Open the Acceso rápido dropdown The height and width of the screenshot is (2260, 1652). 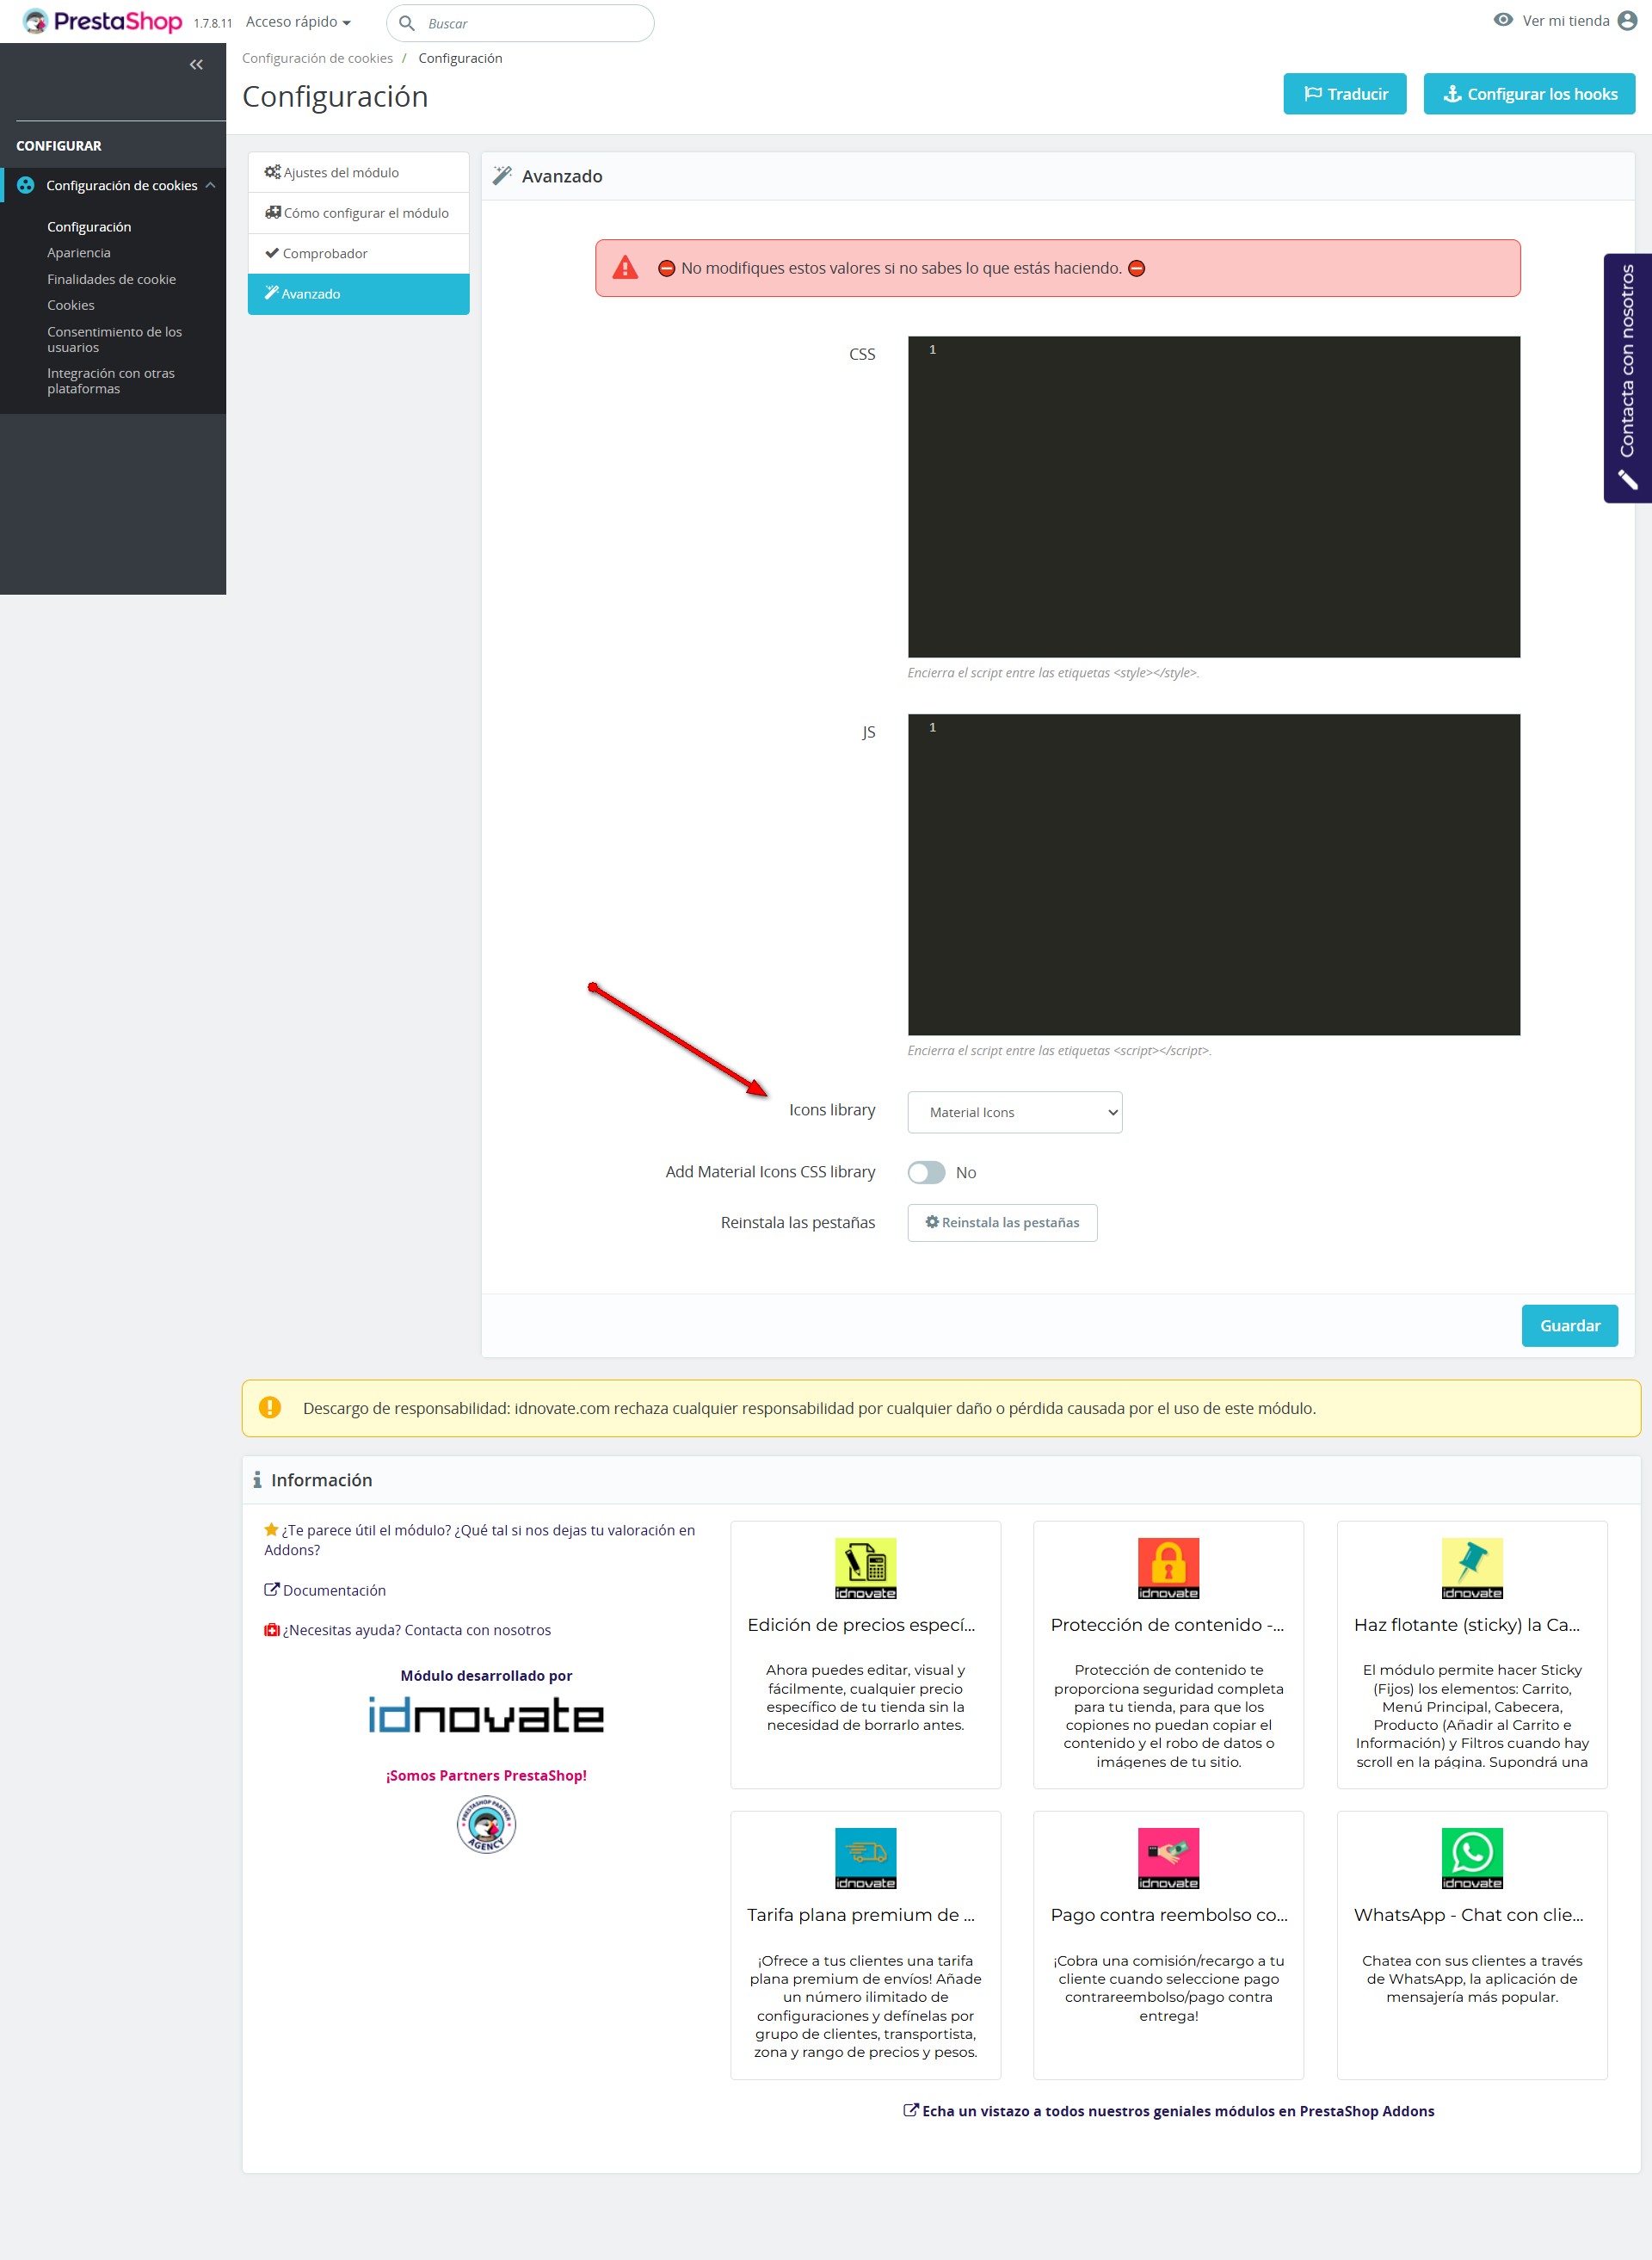(298, 22)
